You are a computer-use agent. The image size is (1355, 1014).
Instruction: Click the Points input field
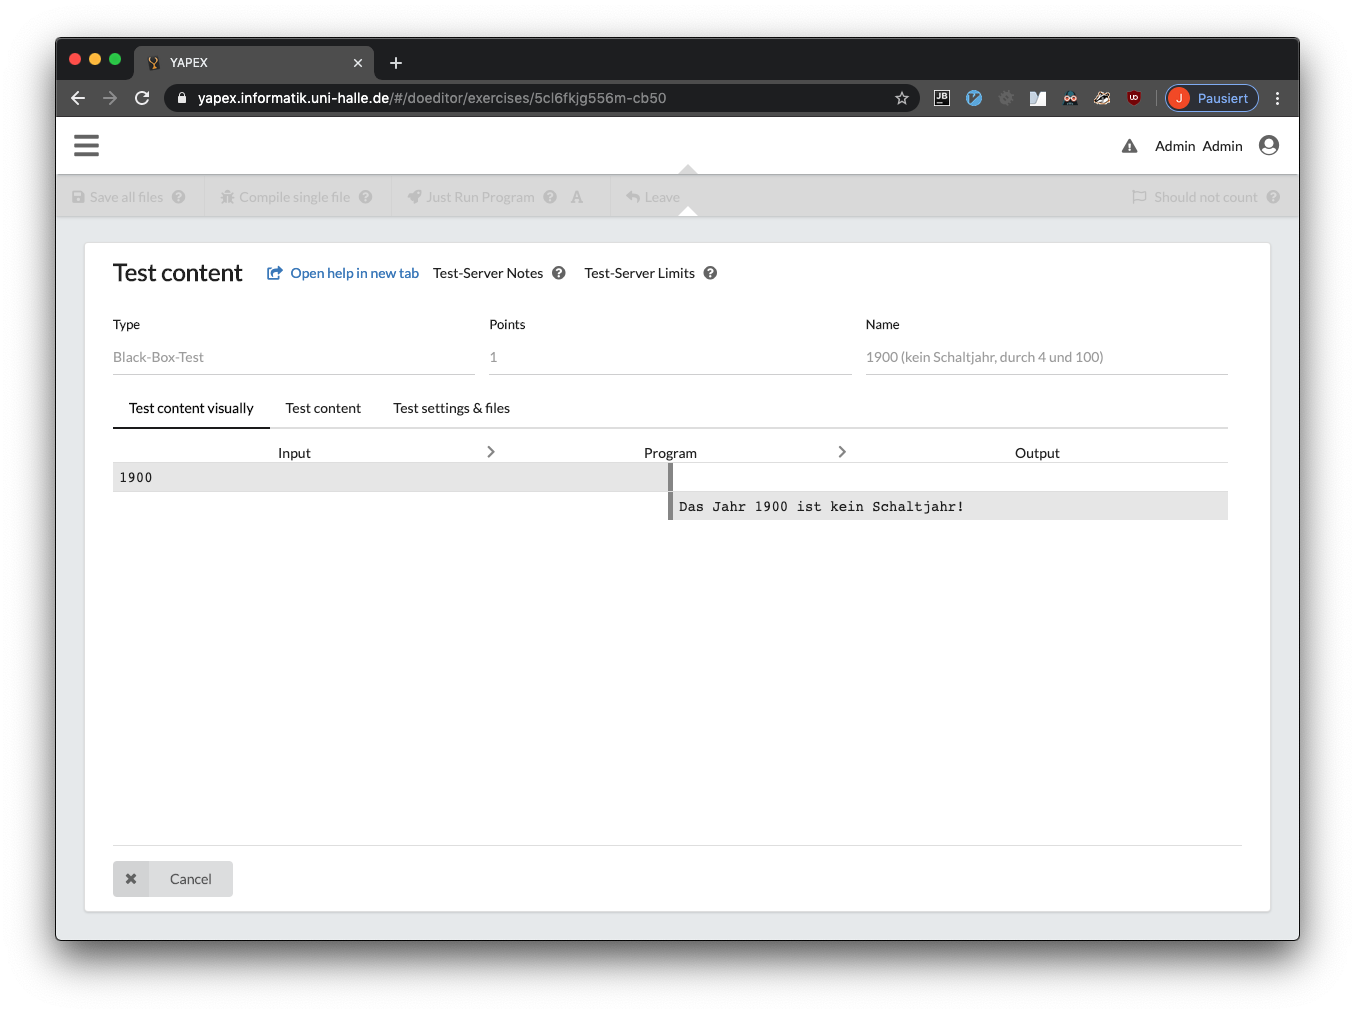[x=669, y=357]
